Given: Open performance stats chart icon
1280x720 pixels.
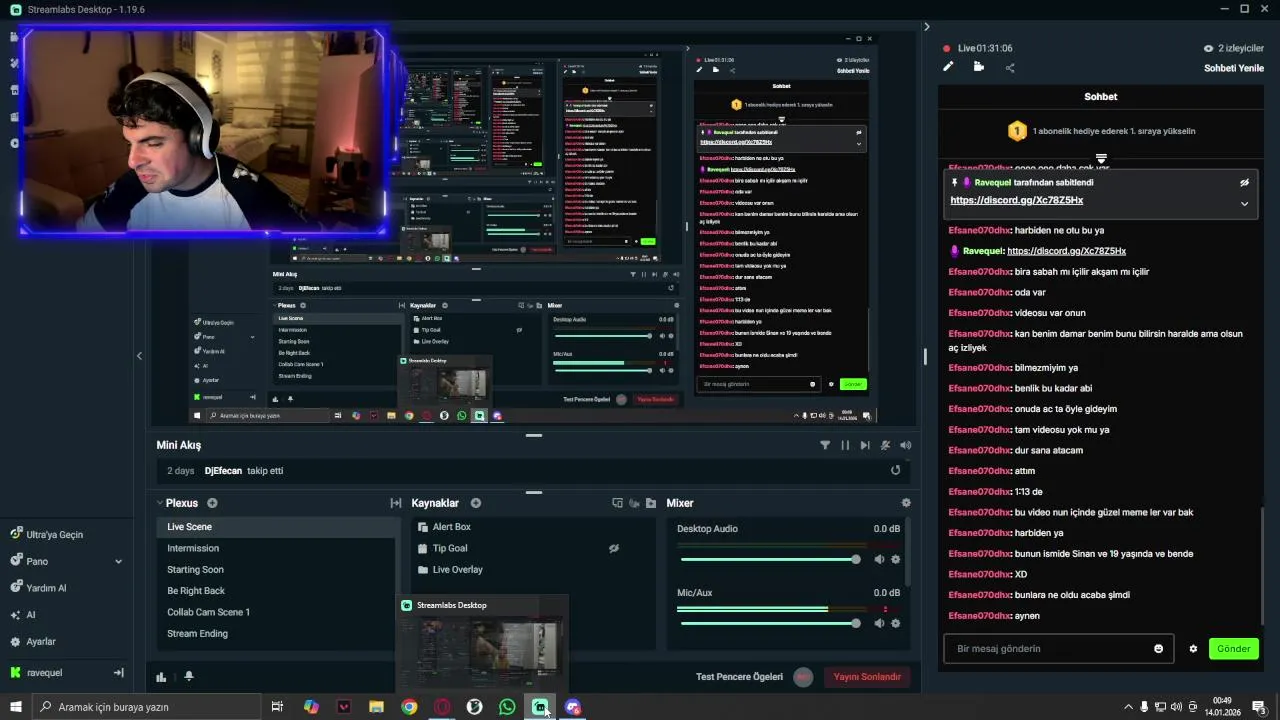Looking at the screenshot, I should [161, 676].
